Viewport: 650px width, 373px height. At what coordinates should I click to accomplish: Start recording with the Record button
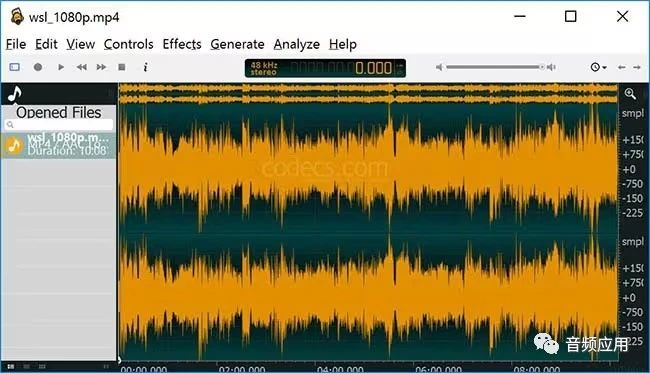(38, 67)
